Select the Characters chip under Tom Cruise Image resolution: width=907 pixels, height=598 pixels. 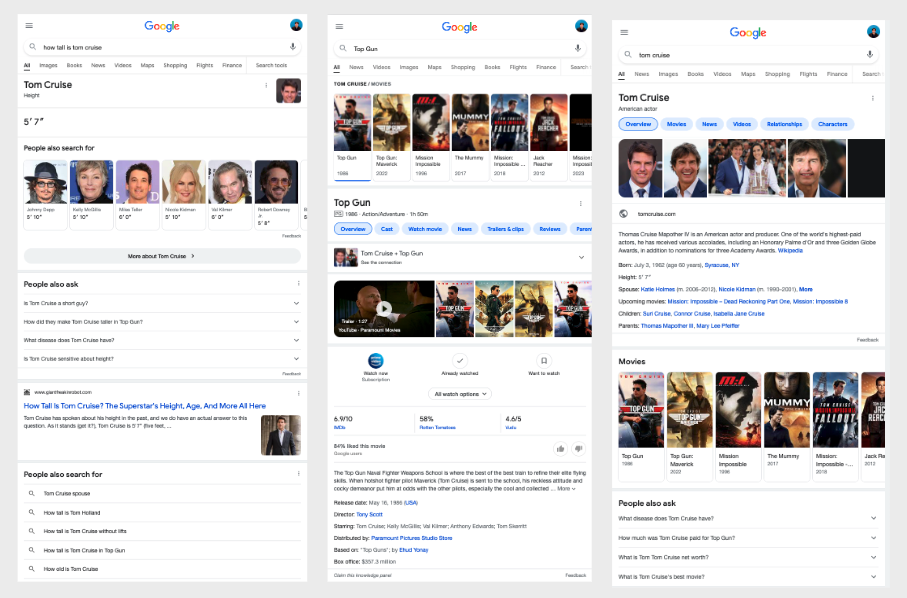point(832,124)
